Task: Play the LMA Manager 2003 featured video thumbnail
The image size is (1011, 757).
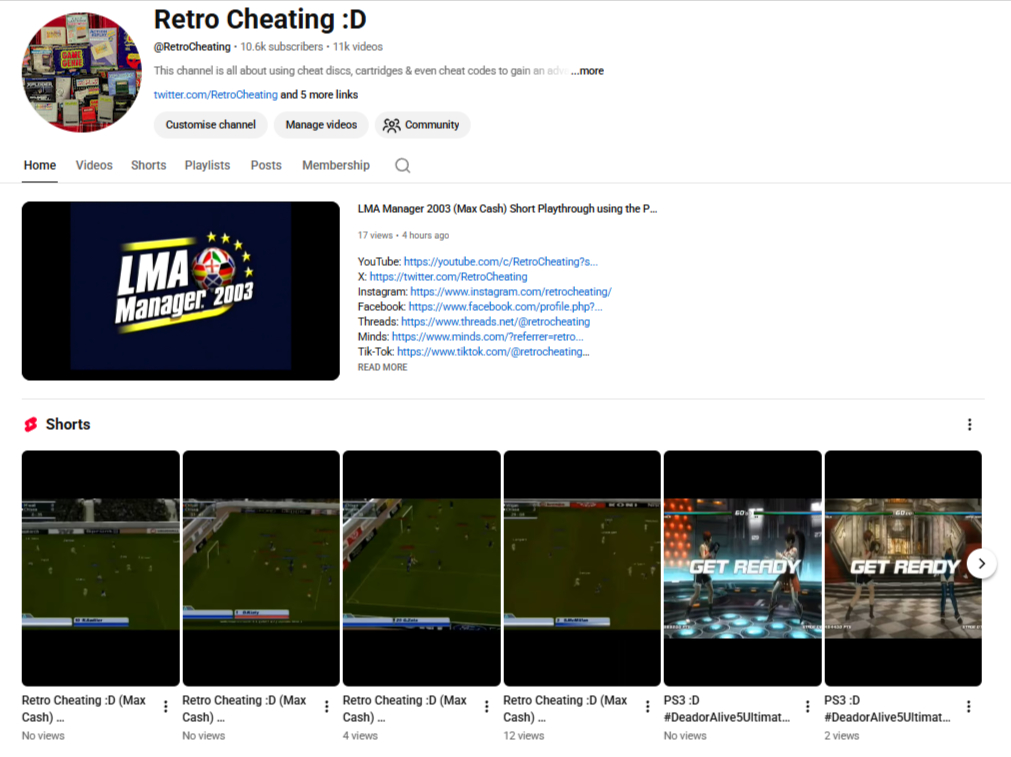Action: pos(181,291)
